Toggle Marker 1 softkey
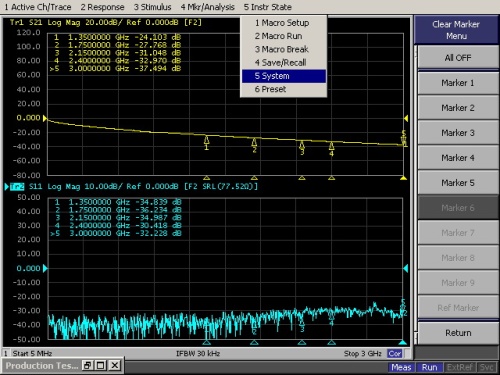 tap(458, 83)
